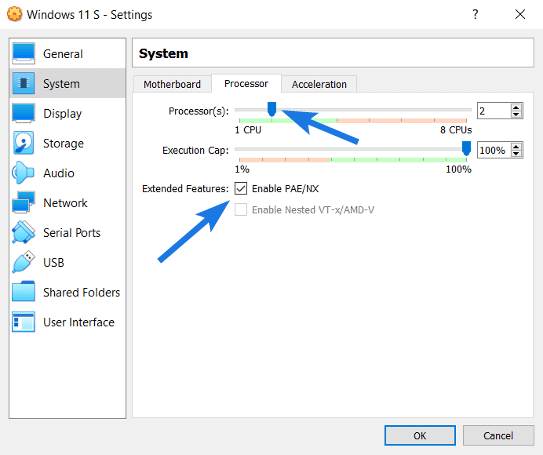Uncheck Enable PAE/NX checkbox
This screenshot has width=543, height=455.
pos(241,188)
